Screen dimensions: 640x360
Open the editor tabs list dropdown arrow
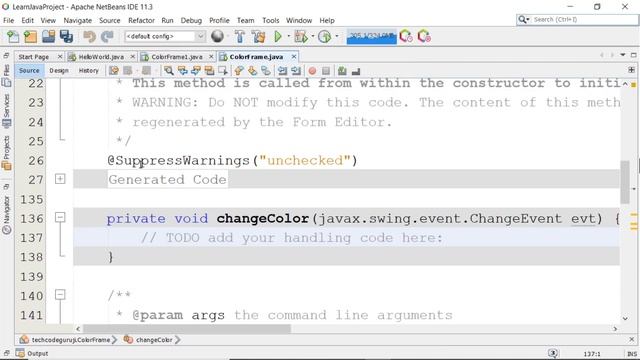[623, 55]
